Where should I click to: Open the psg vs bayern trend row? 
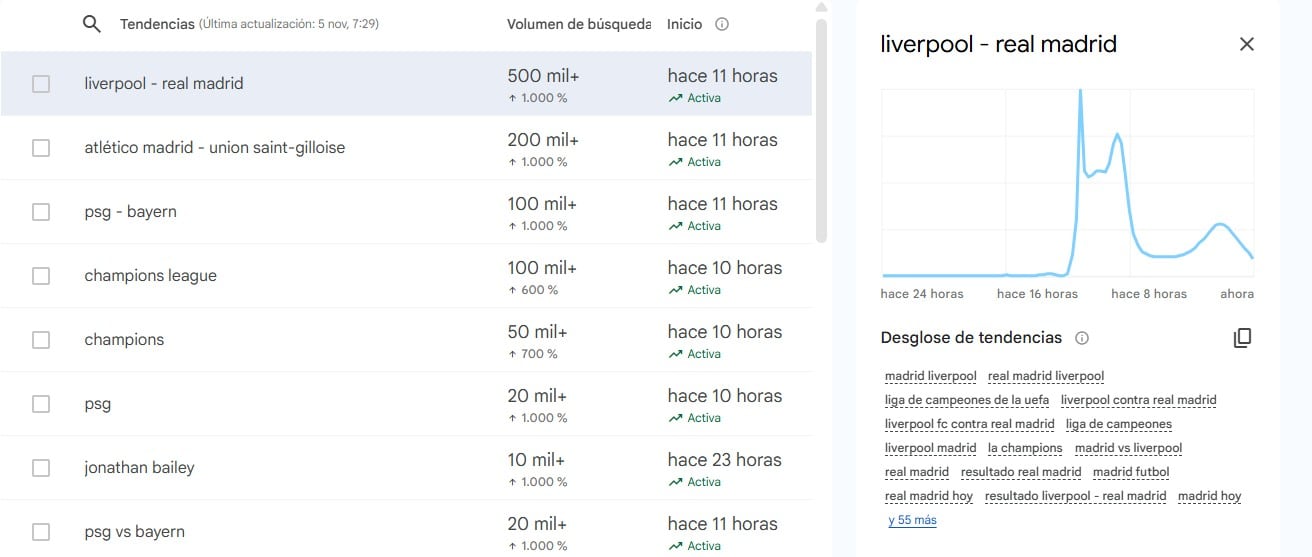point(135,532)
